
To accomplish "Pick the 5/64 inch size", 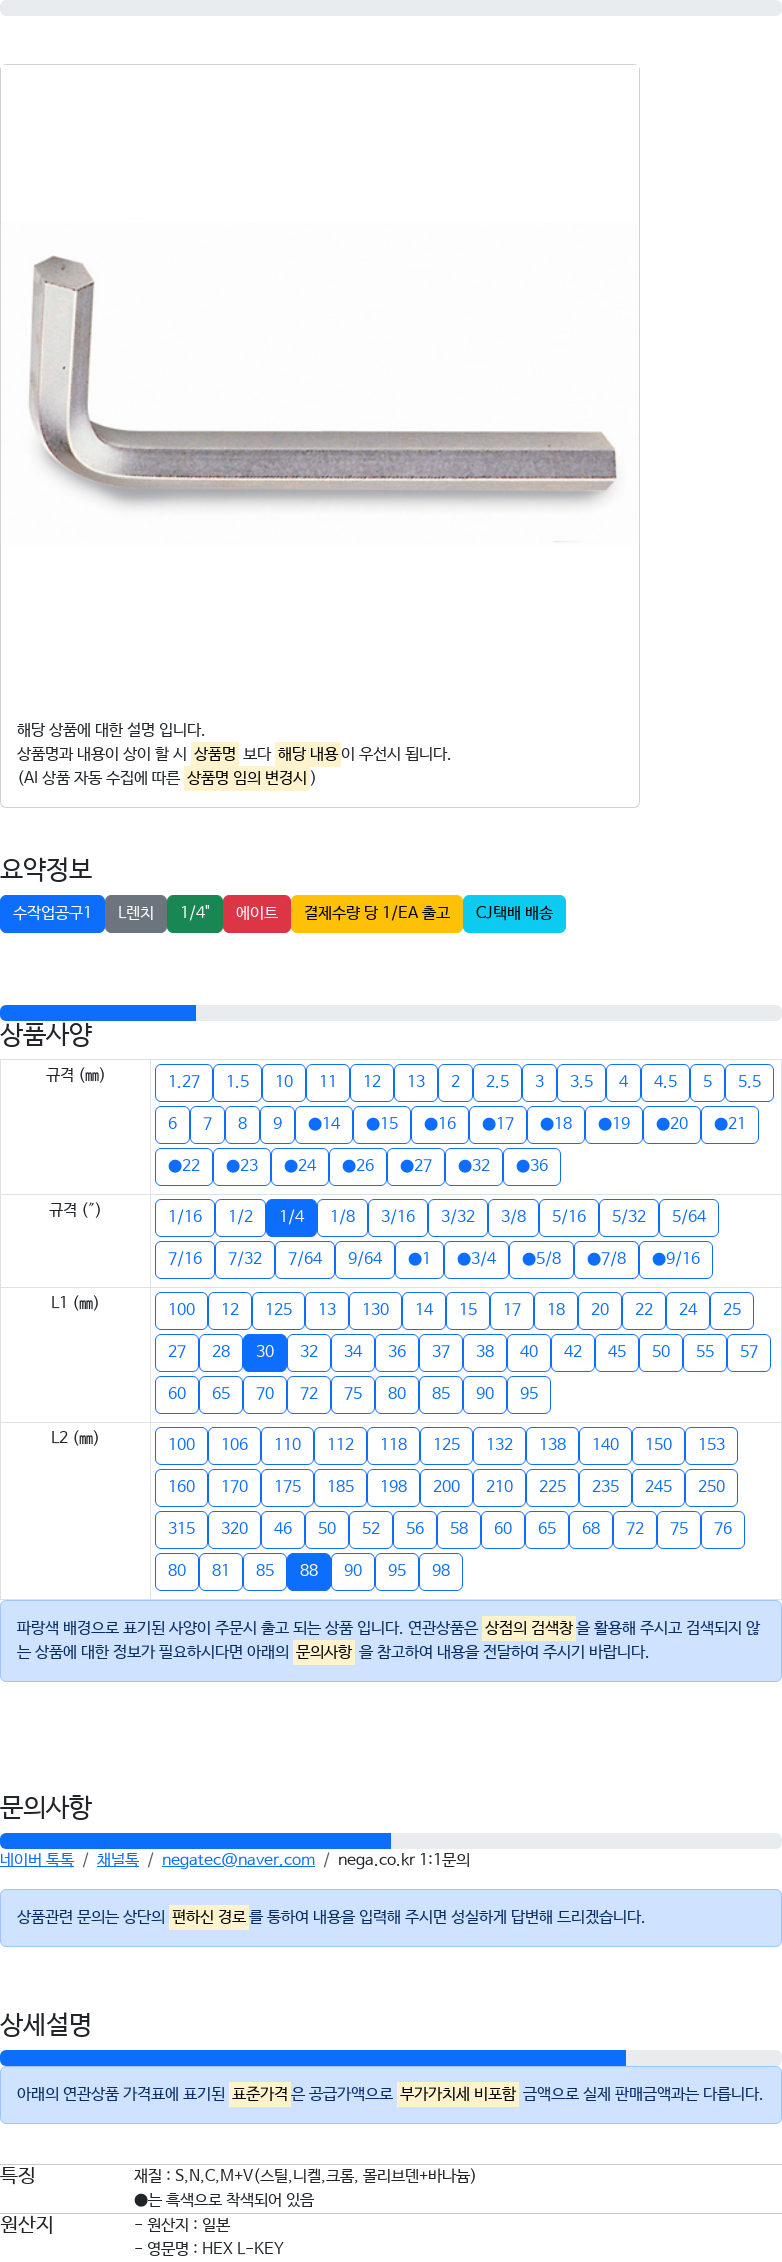I will tap(689, 1217).
